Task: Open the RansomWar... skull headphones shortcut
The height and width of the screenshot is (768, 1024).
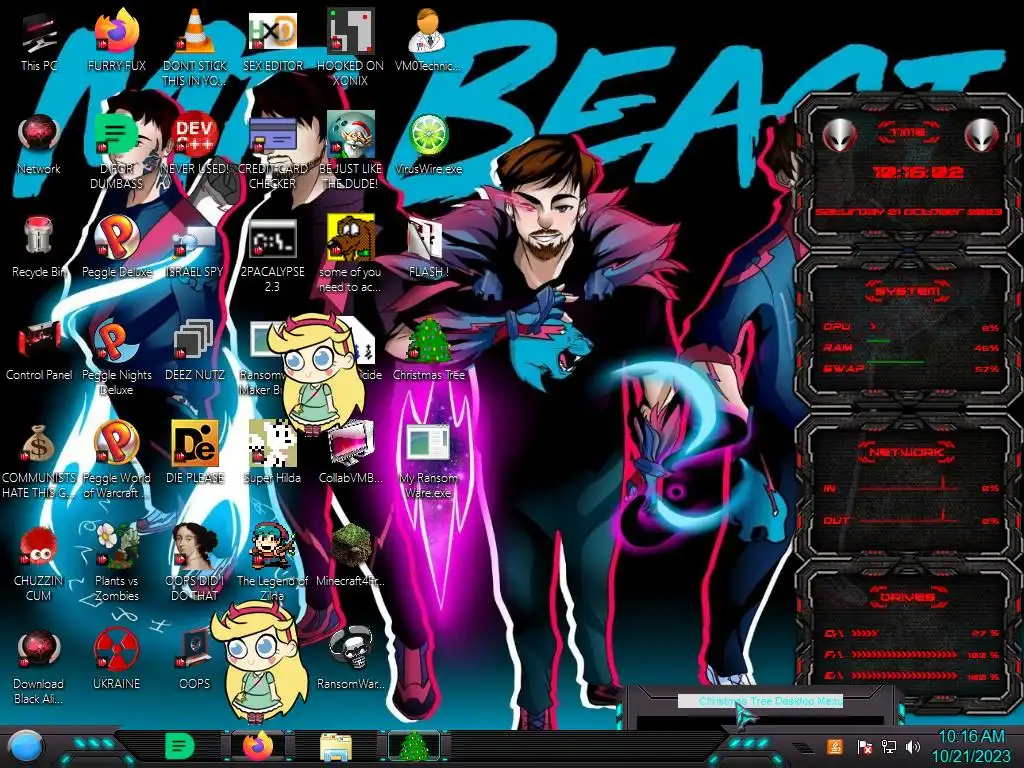Action: [350, 658]
